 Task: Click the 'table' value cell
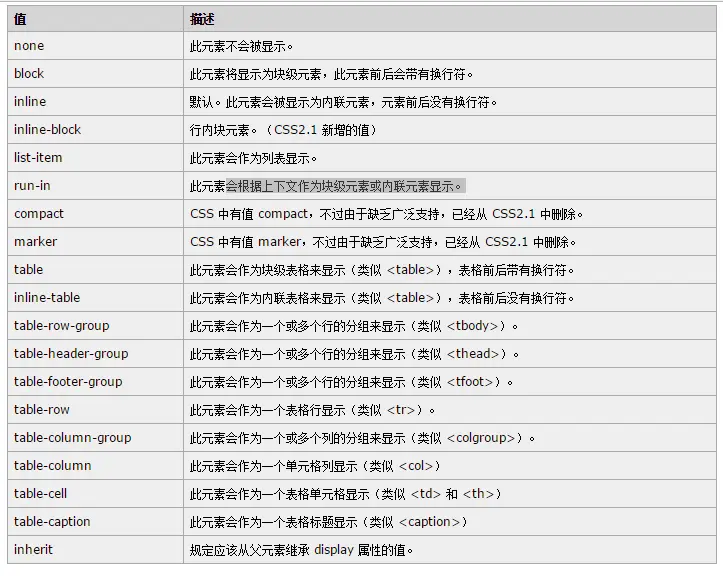95,269
